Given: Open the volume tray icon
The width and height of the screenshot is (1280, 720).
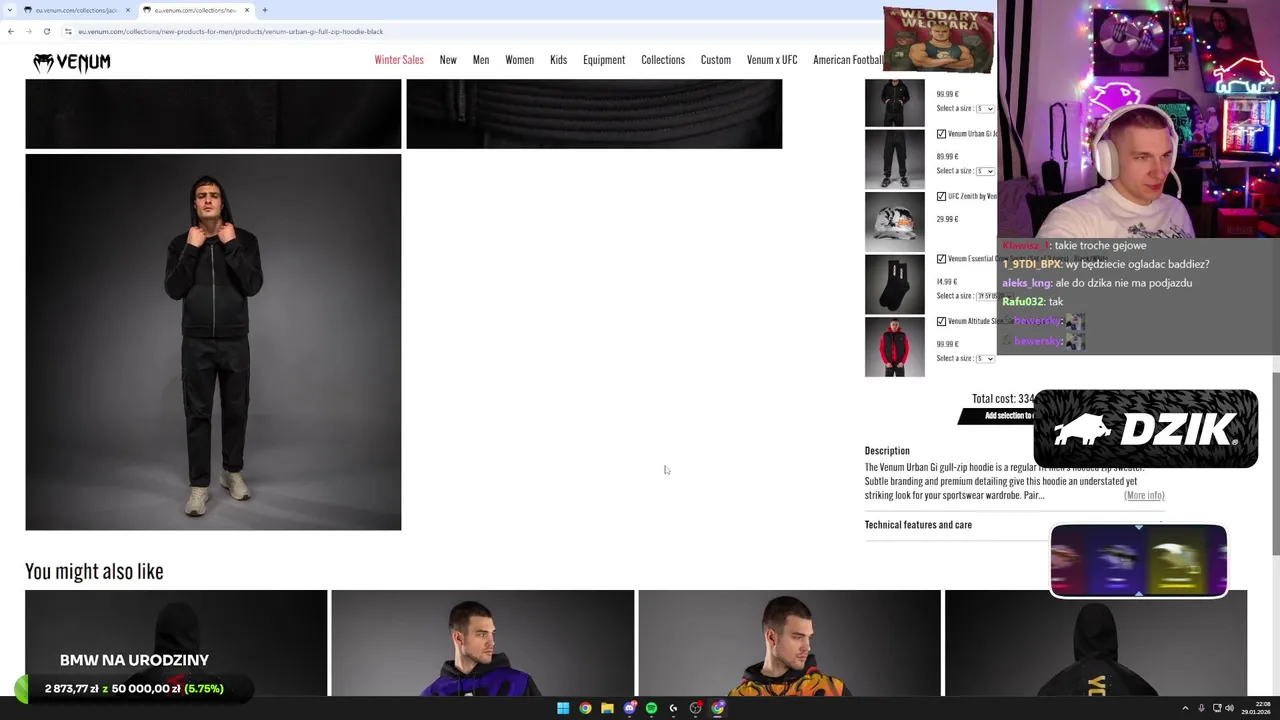Looking at the screenshot, I should pos(1229,708).
